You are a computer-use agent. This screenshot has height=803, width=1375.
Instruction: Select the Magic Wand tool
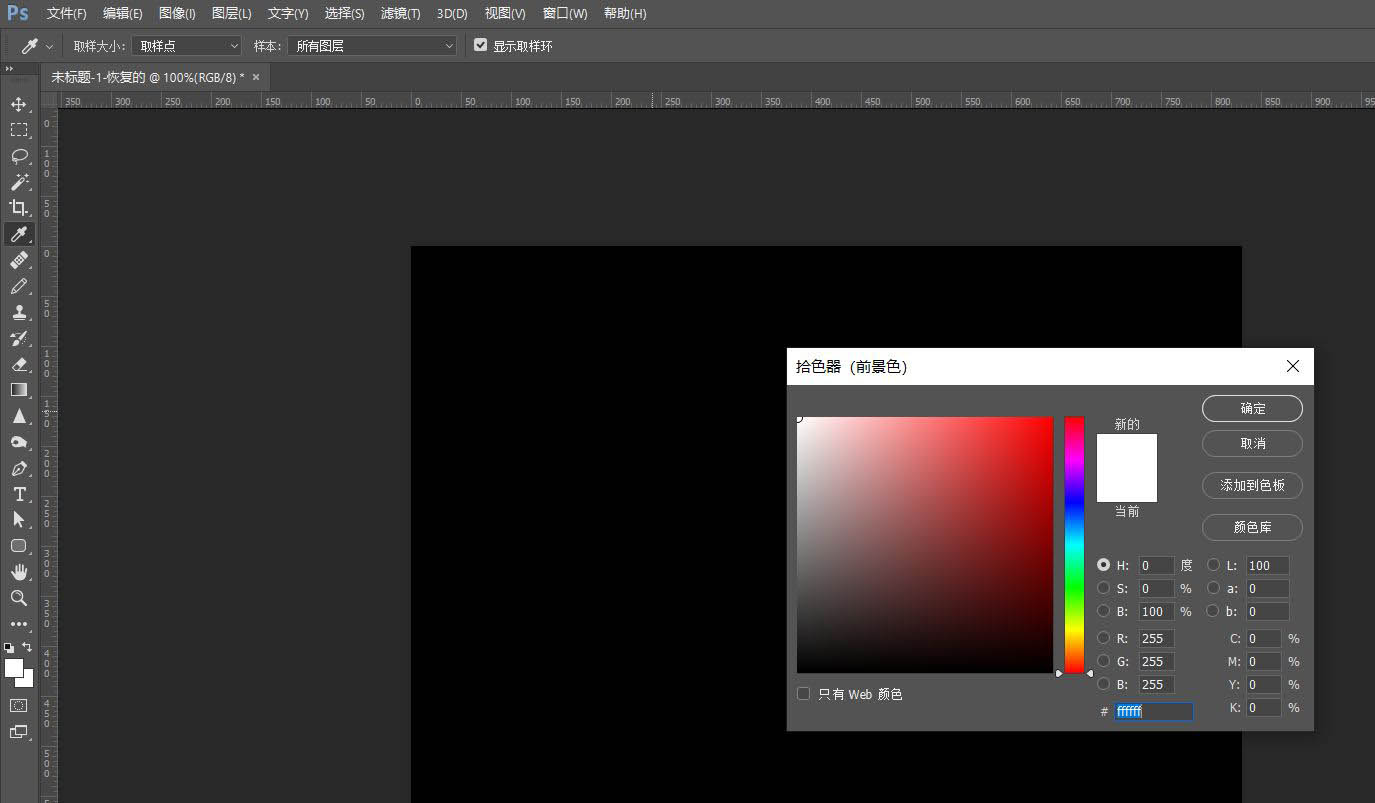(x=19, y=182)
